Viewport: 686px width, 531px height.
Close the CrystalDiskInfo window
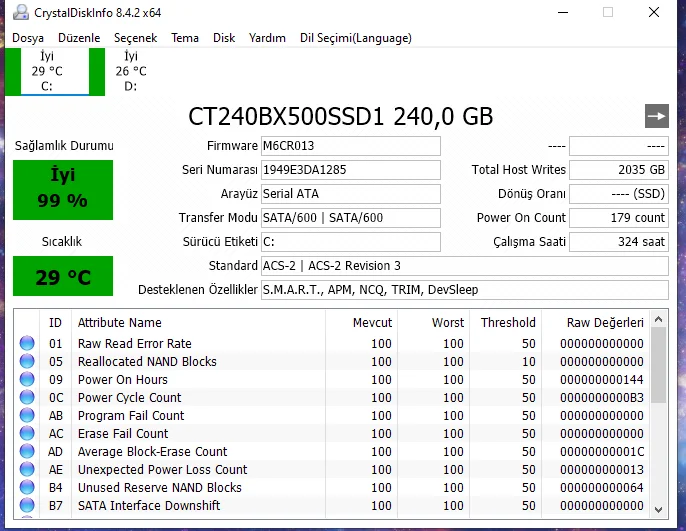coord(654,12)
